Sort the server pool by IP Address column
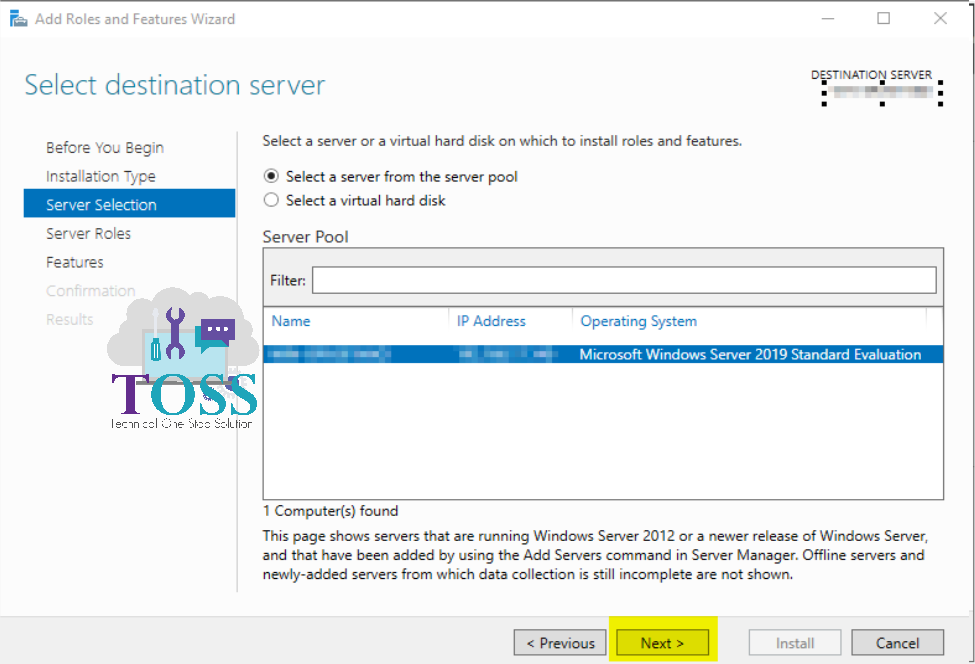 (x=491, y=321)
